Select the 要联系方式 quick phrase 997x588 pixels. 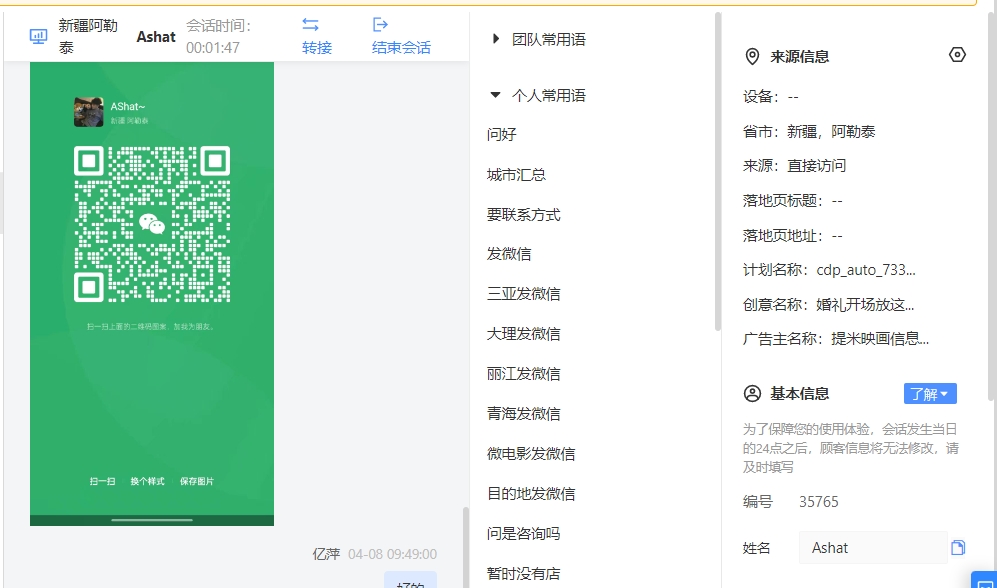[x=523, y=215]
